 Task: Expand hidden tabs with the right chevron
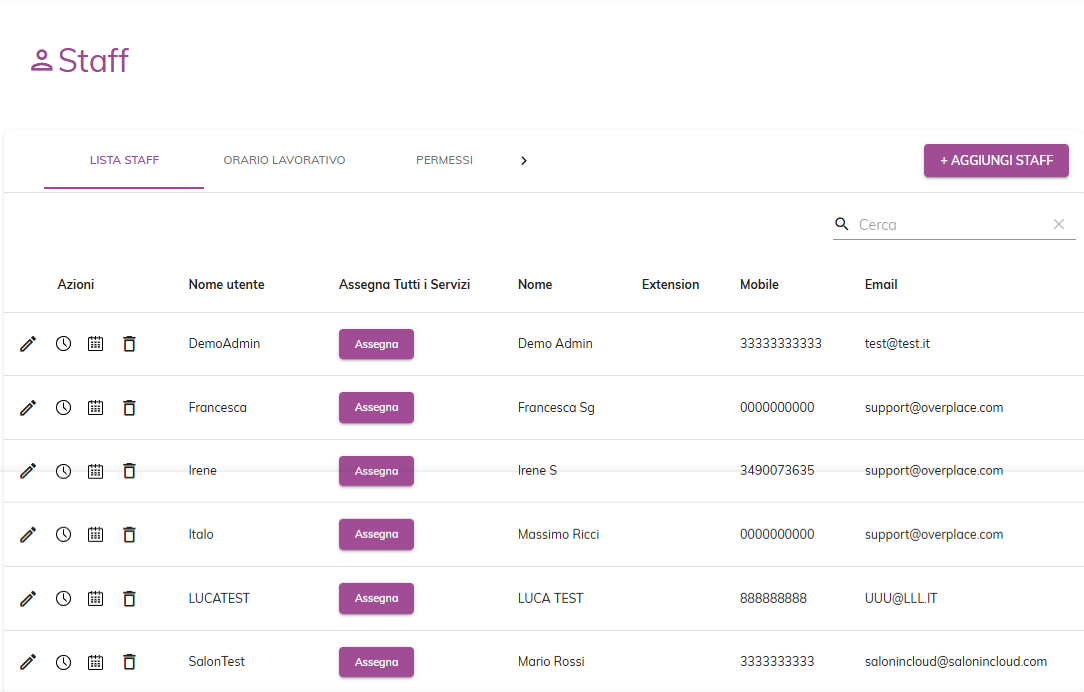(524, 160)
